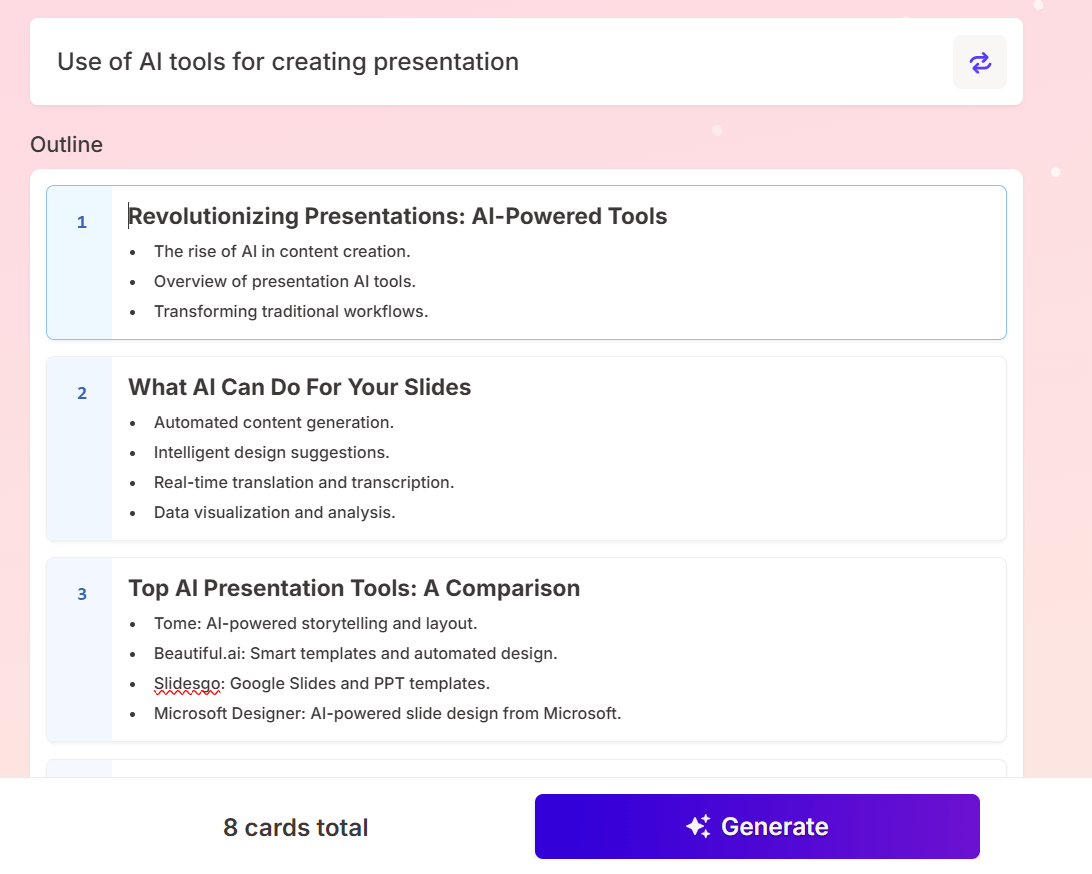
Task: Click the partially visible fourth outline card
Action: coord(526,772)
